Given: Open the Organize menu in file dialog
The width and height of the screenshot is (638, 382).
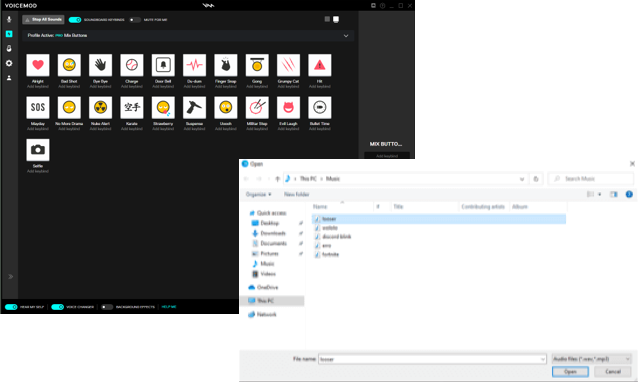Looking at the screenshot, I should click(x=258, y=194).
